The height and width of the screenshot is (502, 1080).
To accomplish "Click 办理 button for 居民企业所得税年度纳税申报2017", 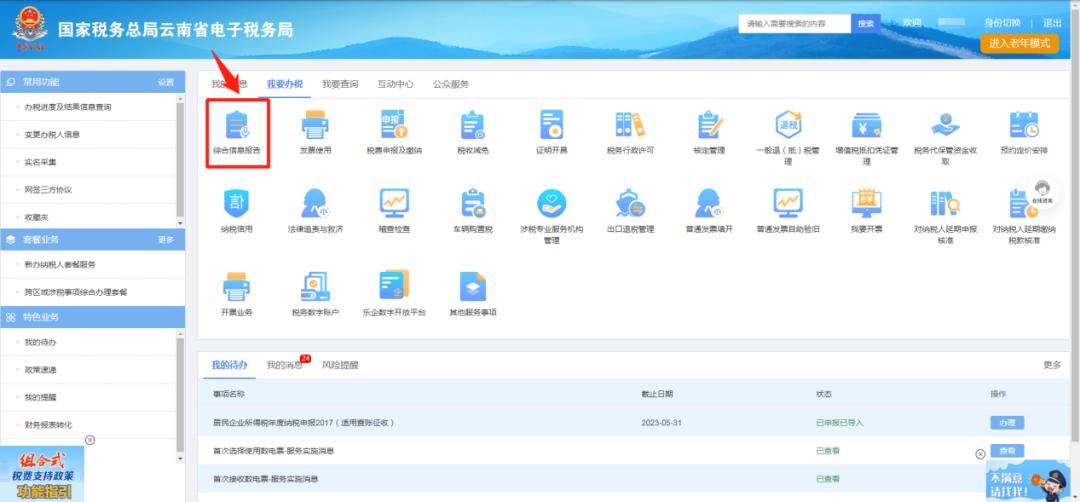I will point(1007,423).
